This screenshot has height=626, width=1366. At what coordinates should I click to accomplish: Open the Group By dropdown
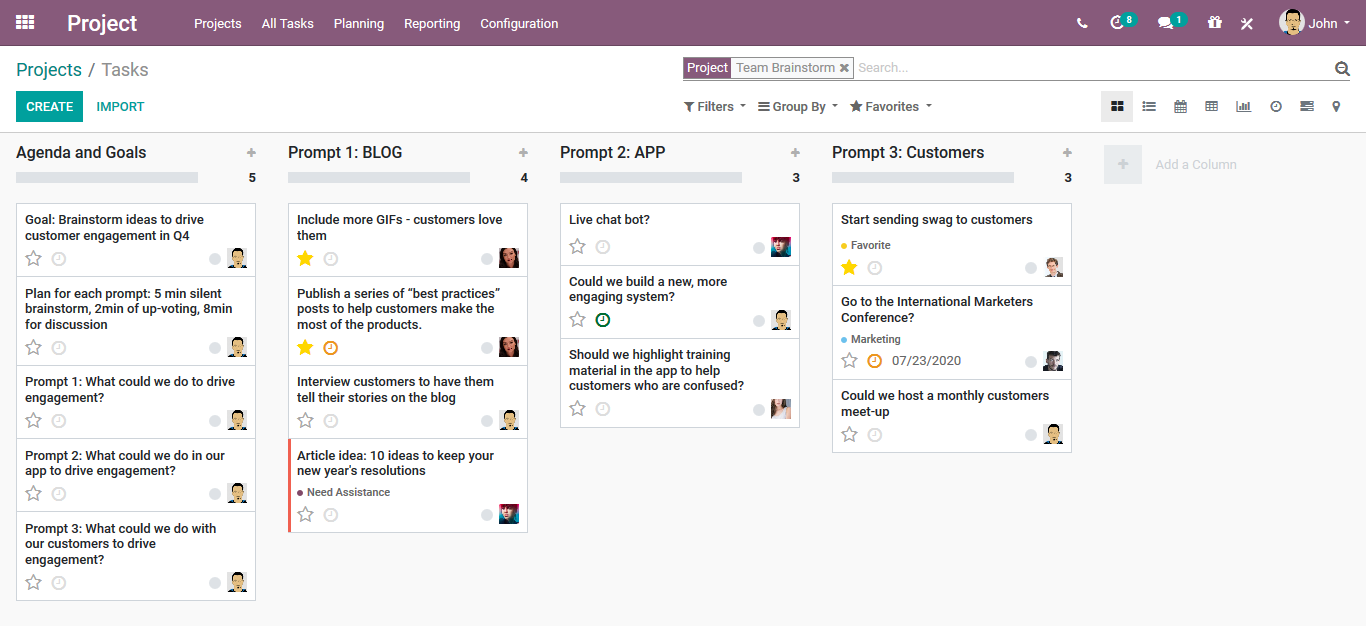(x=797, y=106)
